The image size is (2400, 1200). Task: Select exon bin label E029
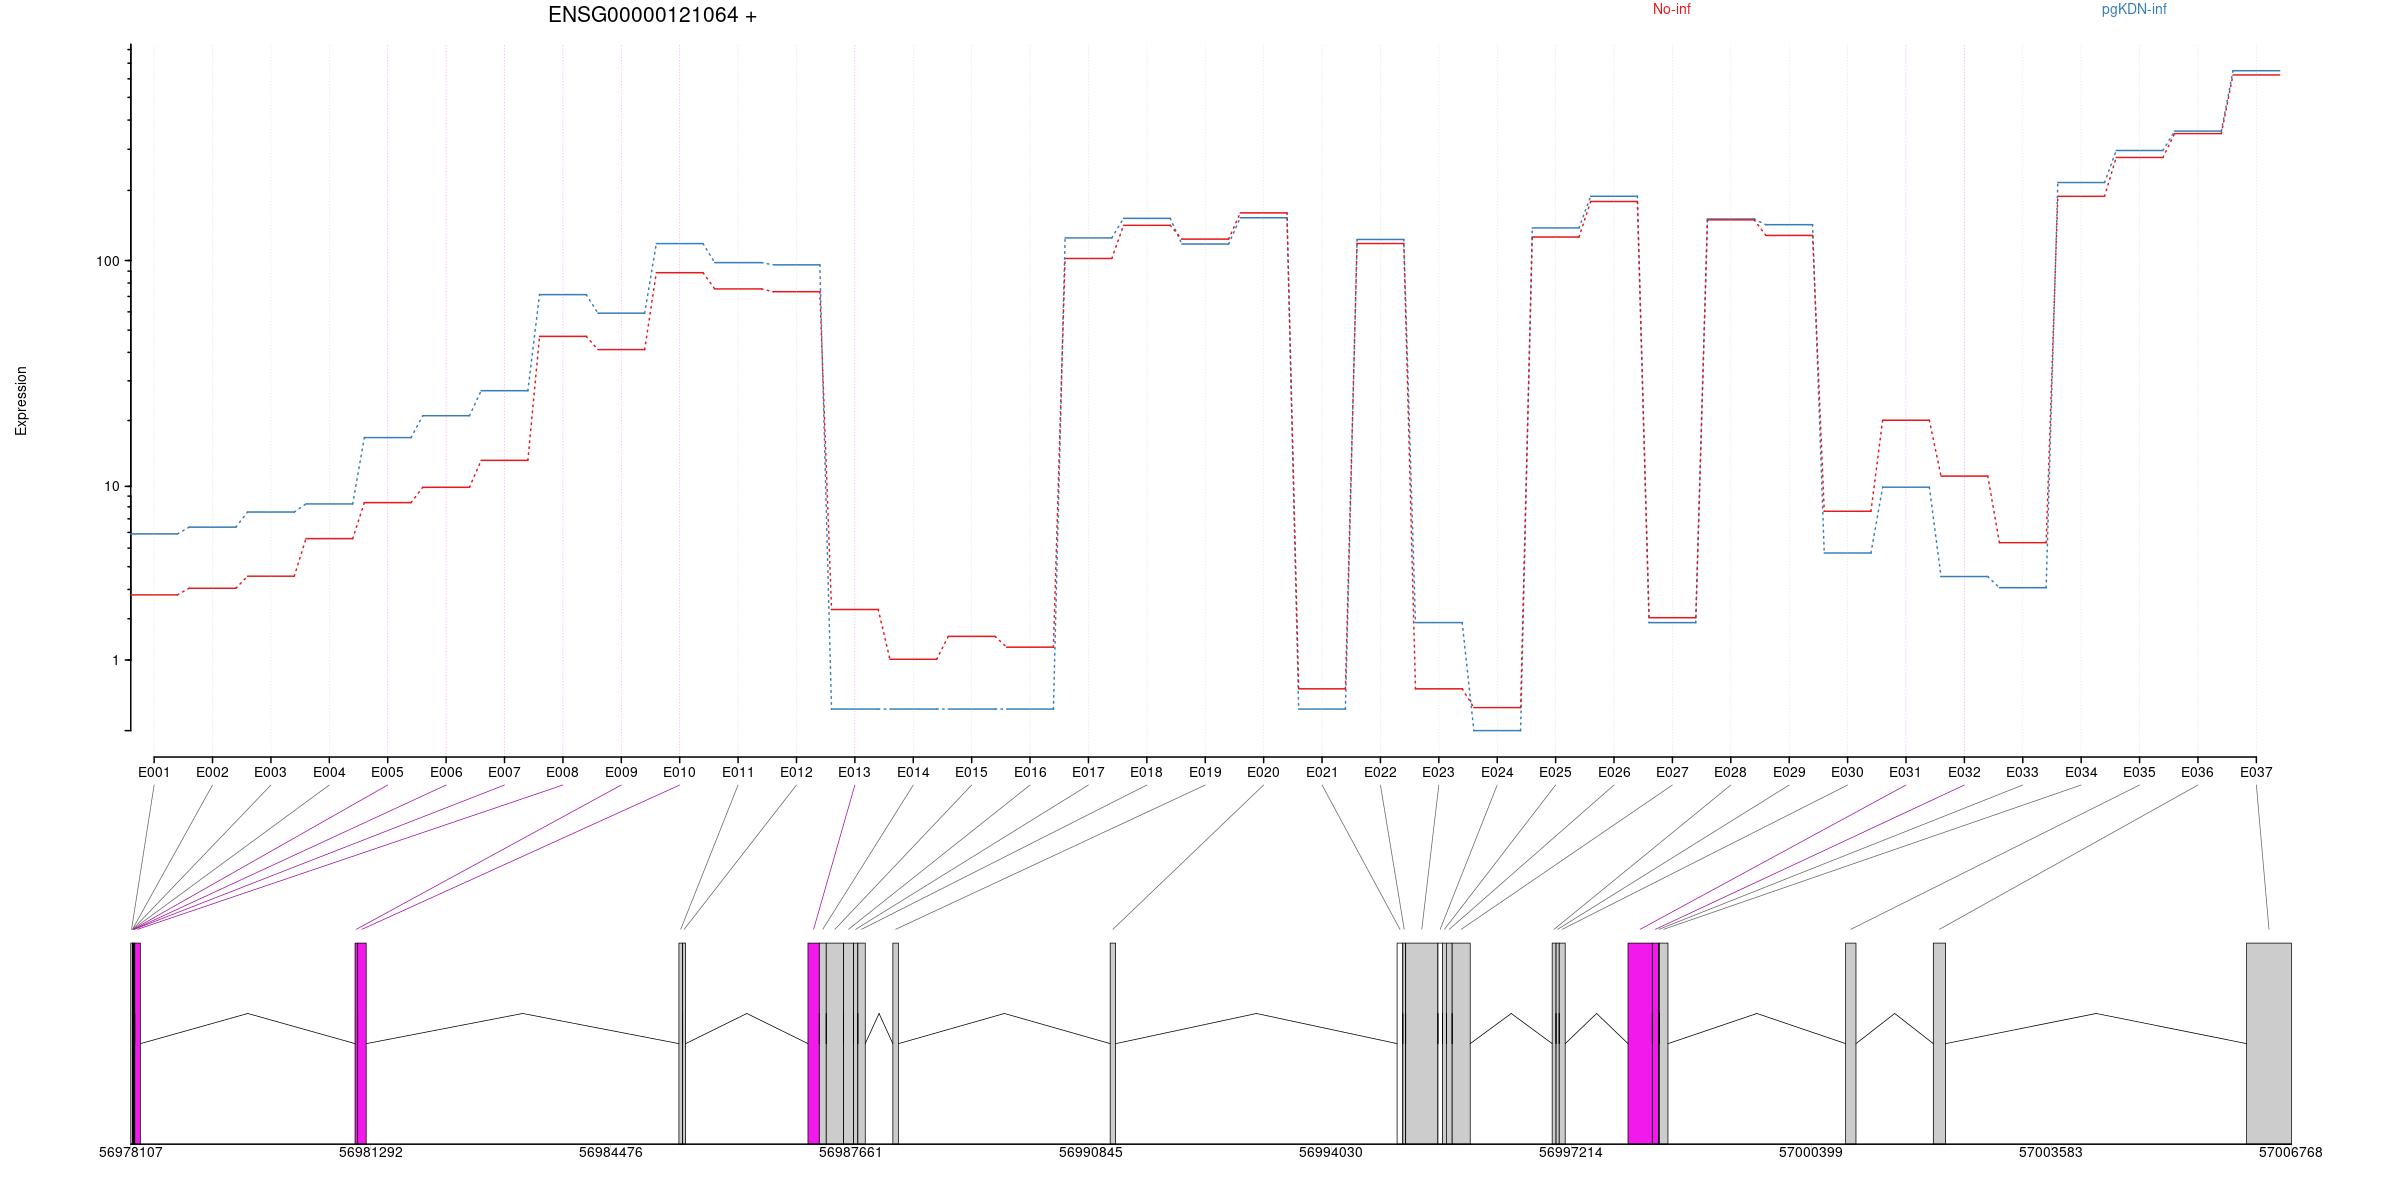tap(1789, 772)
